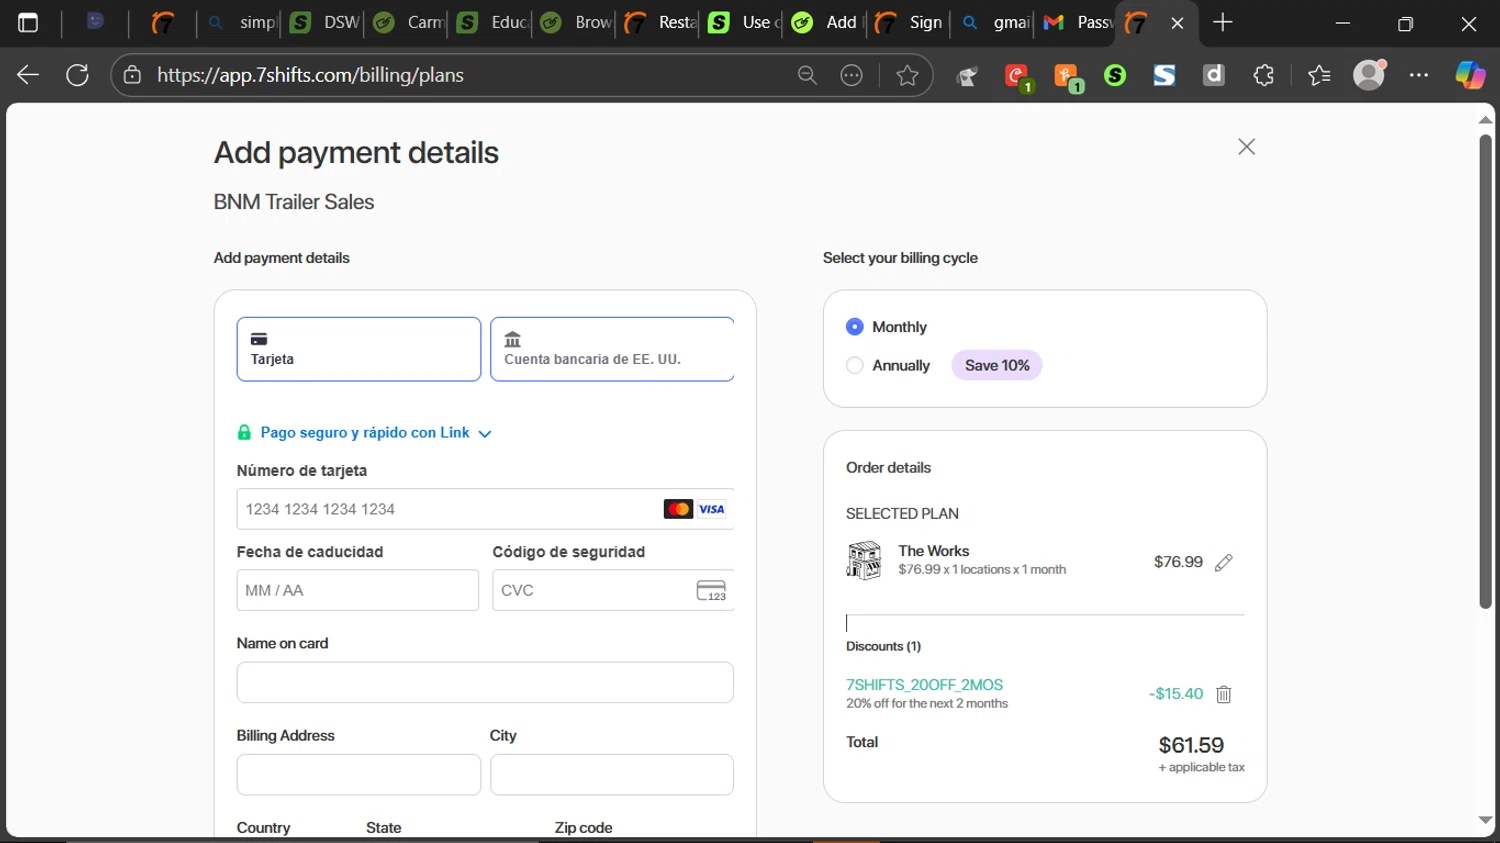Click the blue S extension icon

pos(1164,75)
